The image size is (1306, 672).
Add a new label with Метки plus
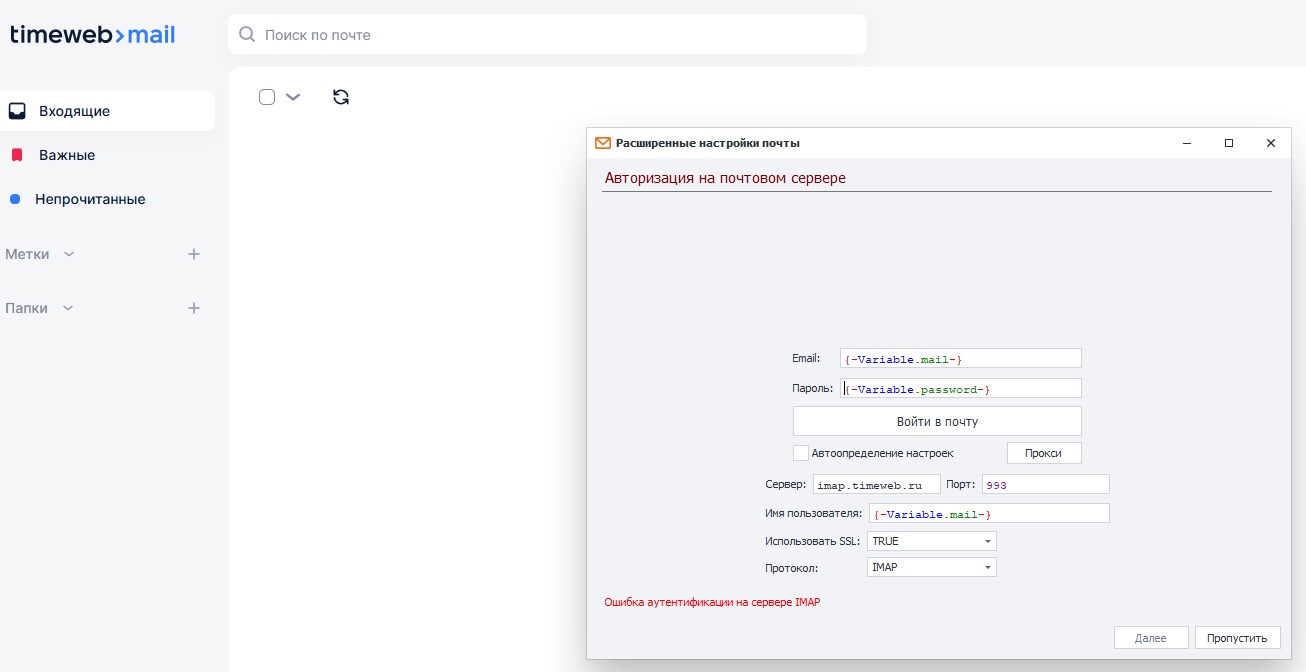(x=194, y=254)
